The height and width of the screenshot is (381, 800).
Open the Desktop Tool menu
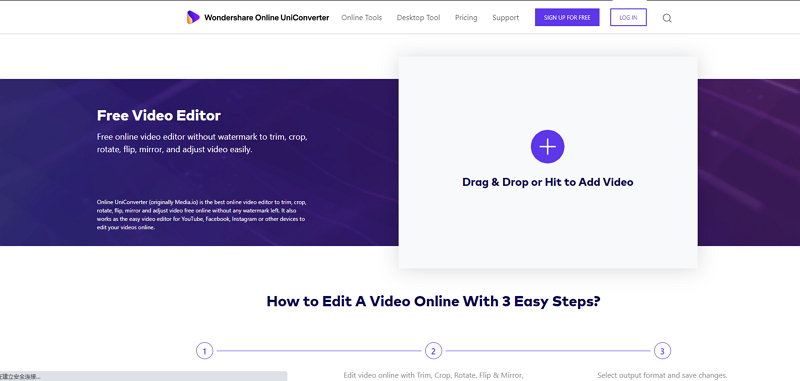tap(418, 18)
